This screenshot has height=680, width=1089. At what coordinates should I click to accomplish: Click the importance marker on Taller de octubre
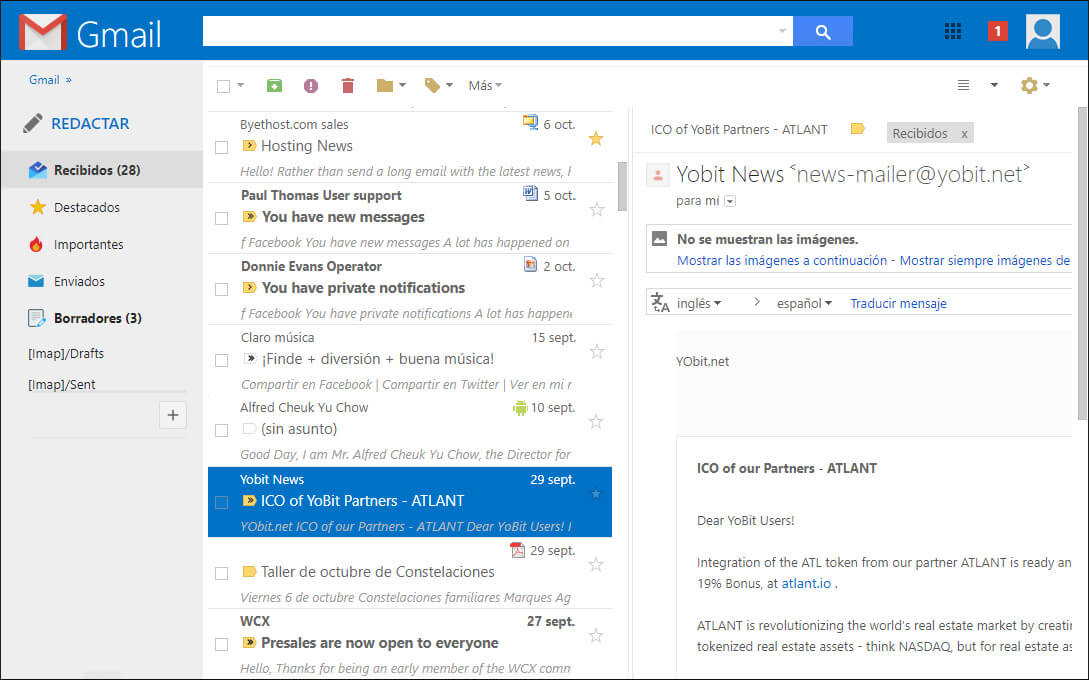tap(249, 572)
